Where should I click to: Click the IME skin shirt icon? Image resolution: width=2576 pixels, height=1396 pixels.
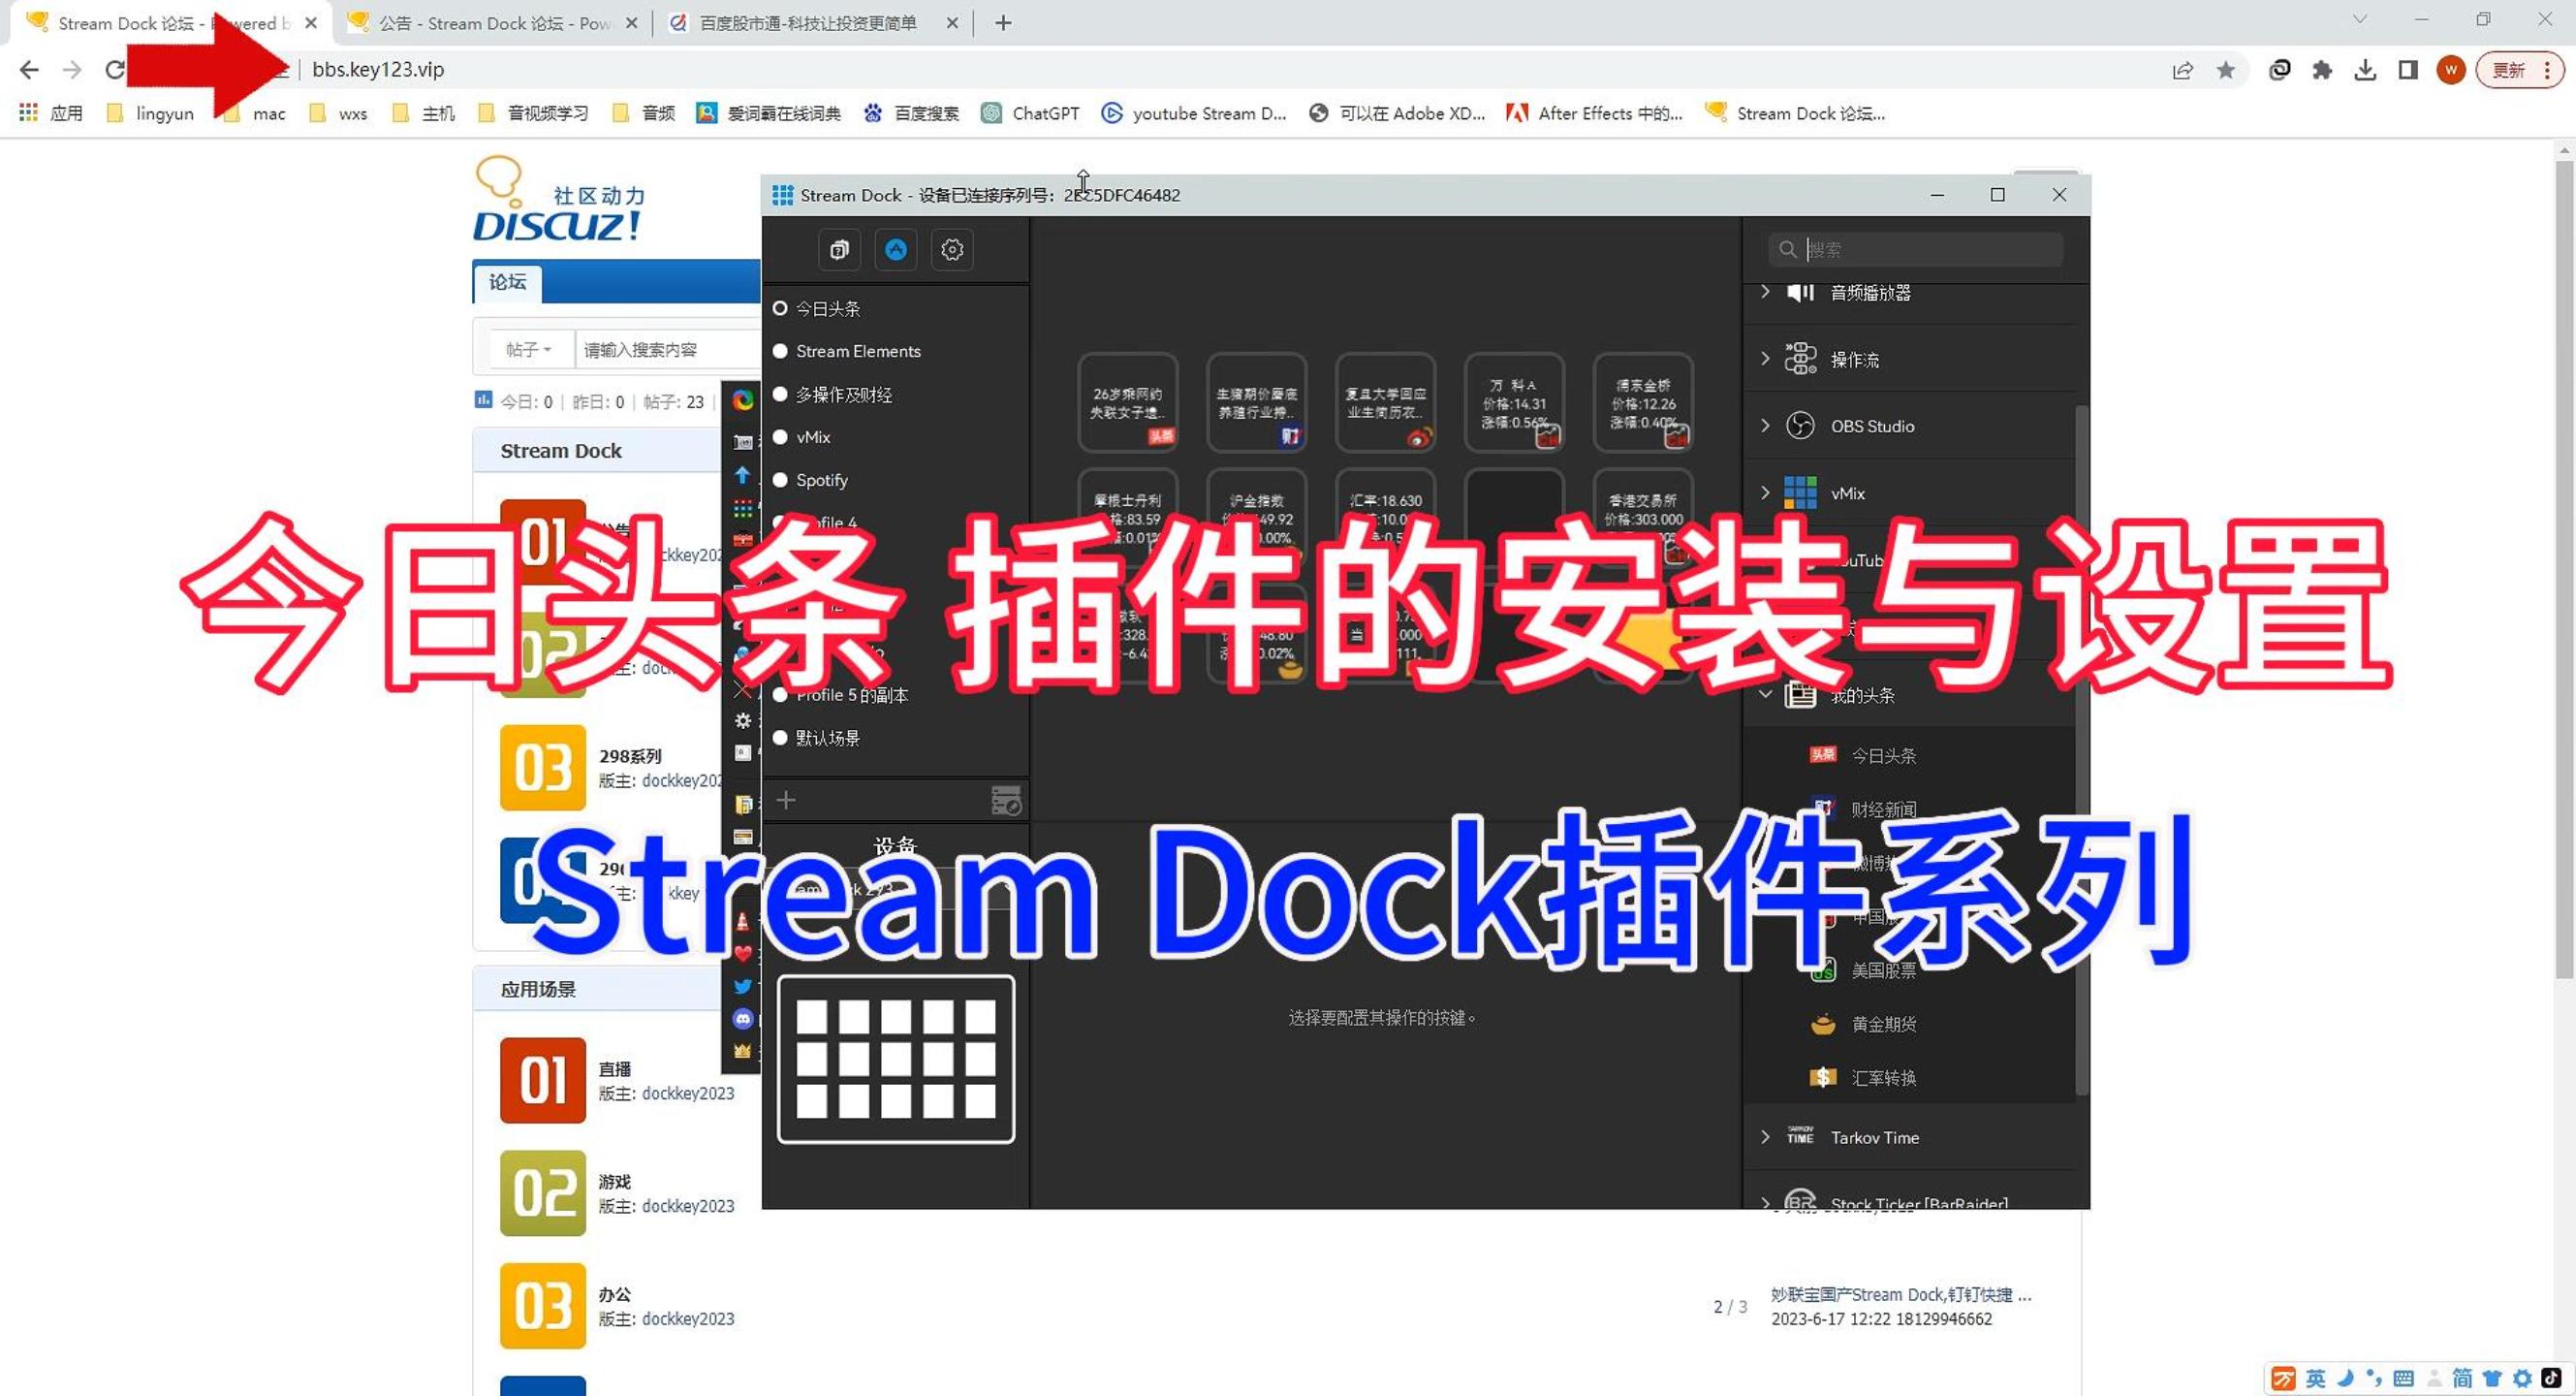(2493, 1378)
